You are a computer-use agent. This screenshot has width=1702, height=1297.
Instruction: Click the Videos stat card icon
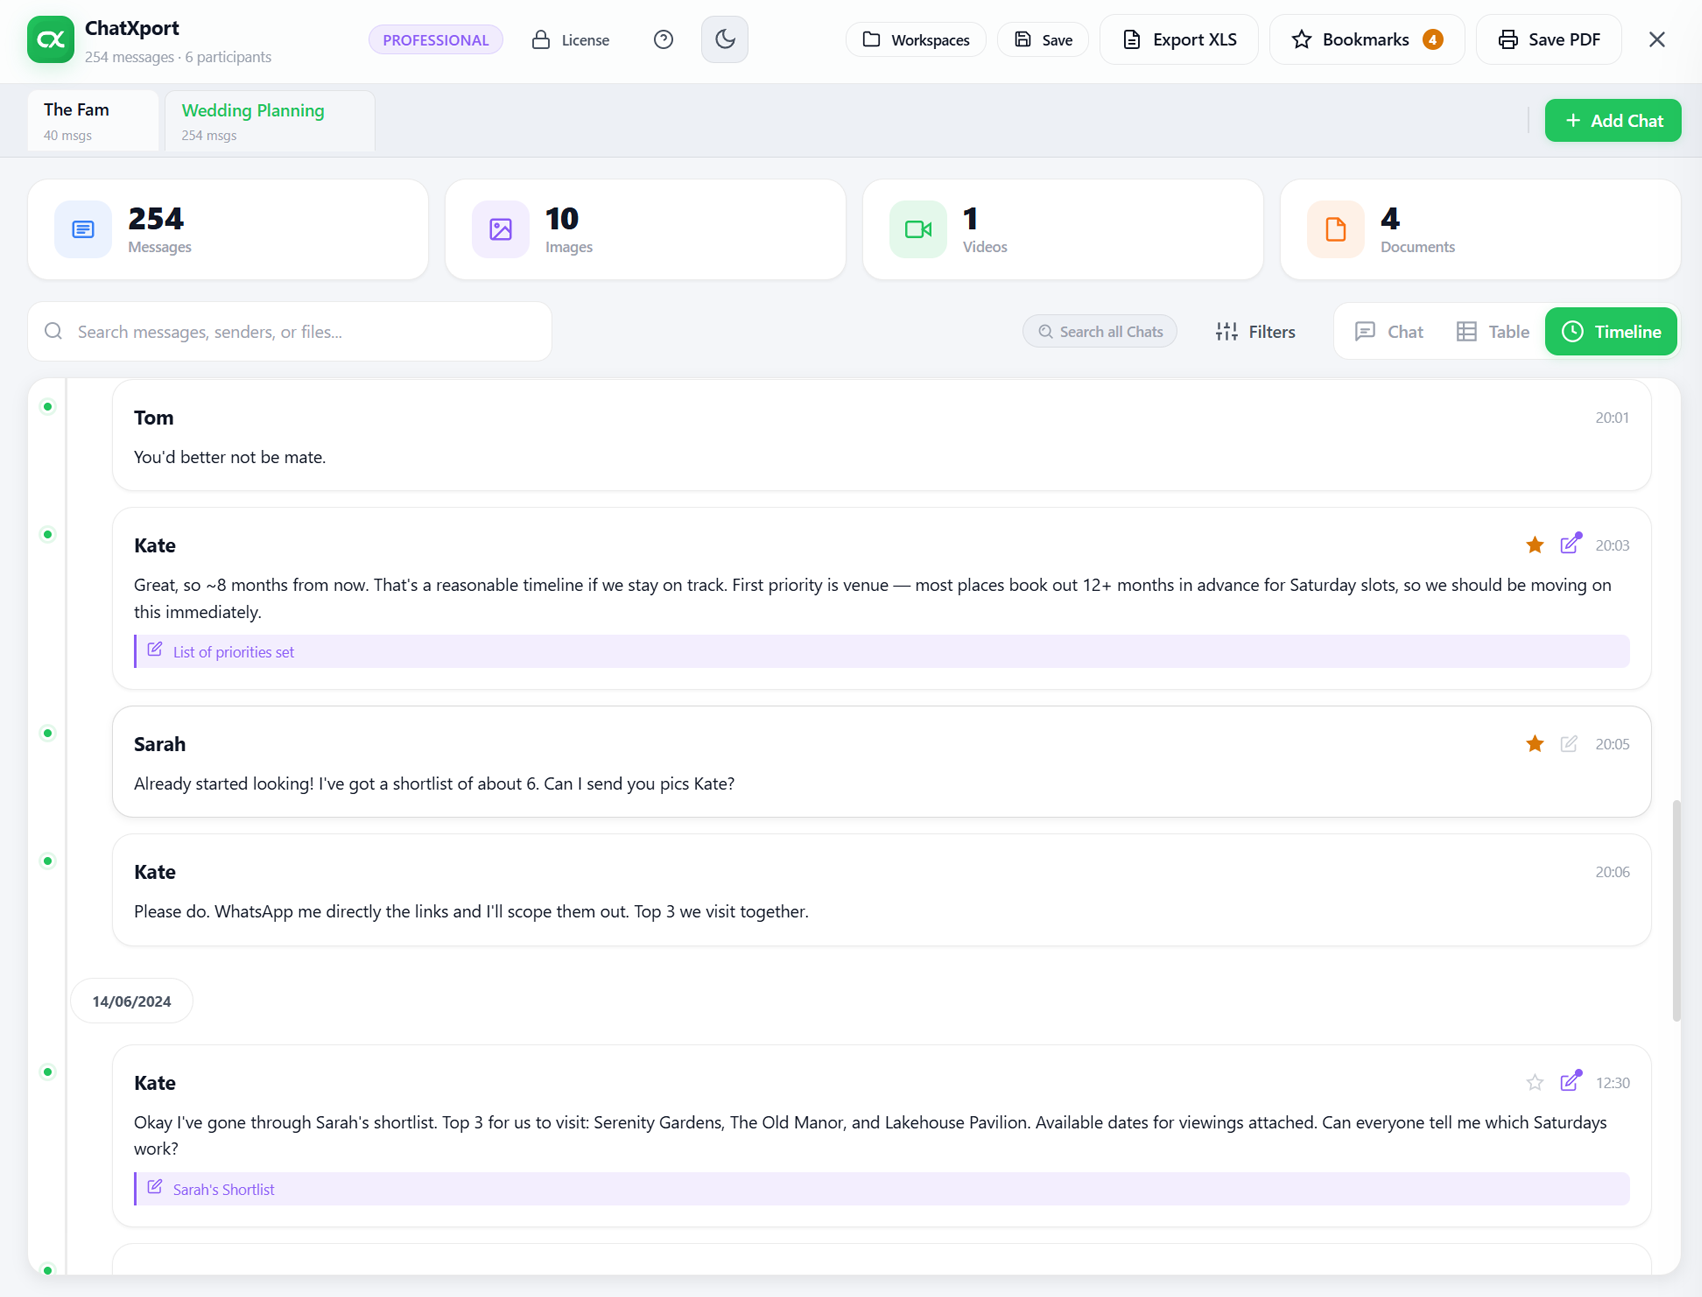click(918, 230)
